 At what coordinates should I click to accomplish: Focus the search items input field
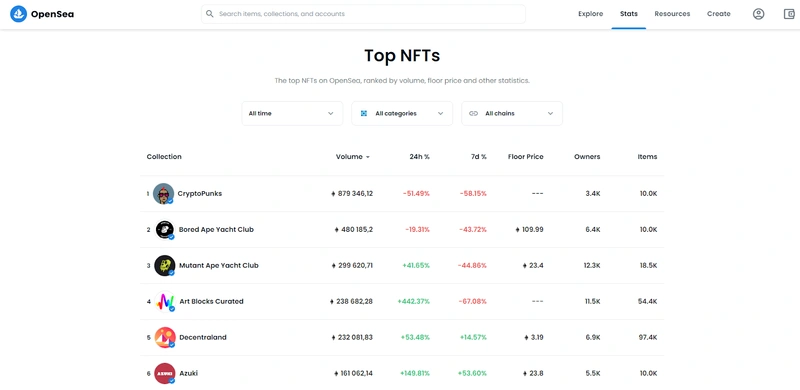[x=363, y=14]
